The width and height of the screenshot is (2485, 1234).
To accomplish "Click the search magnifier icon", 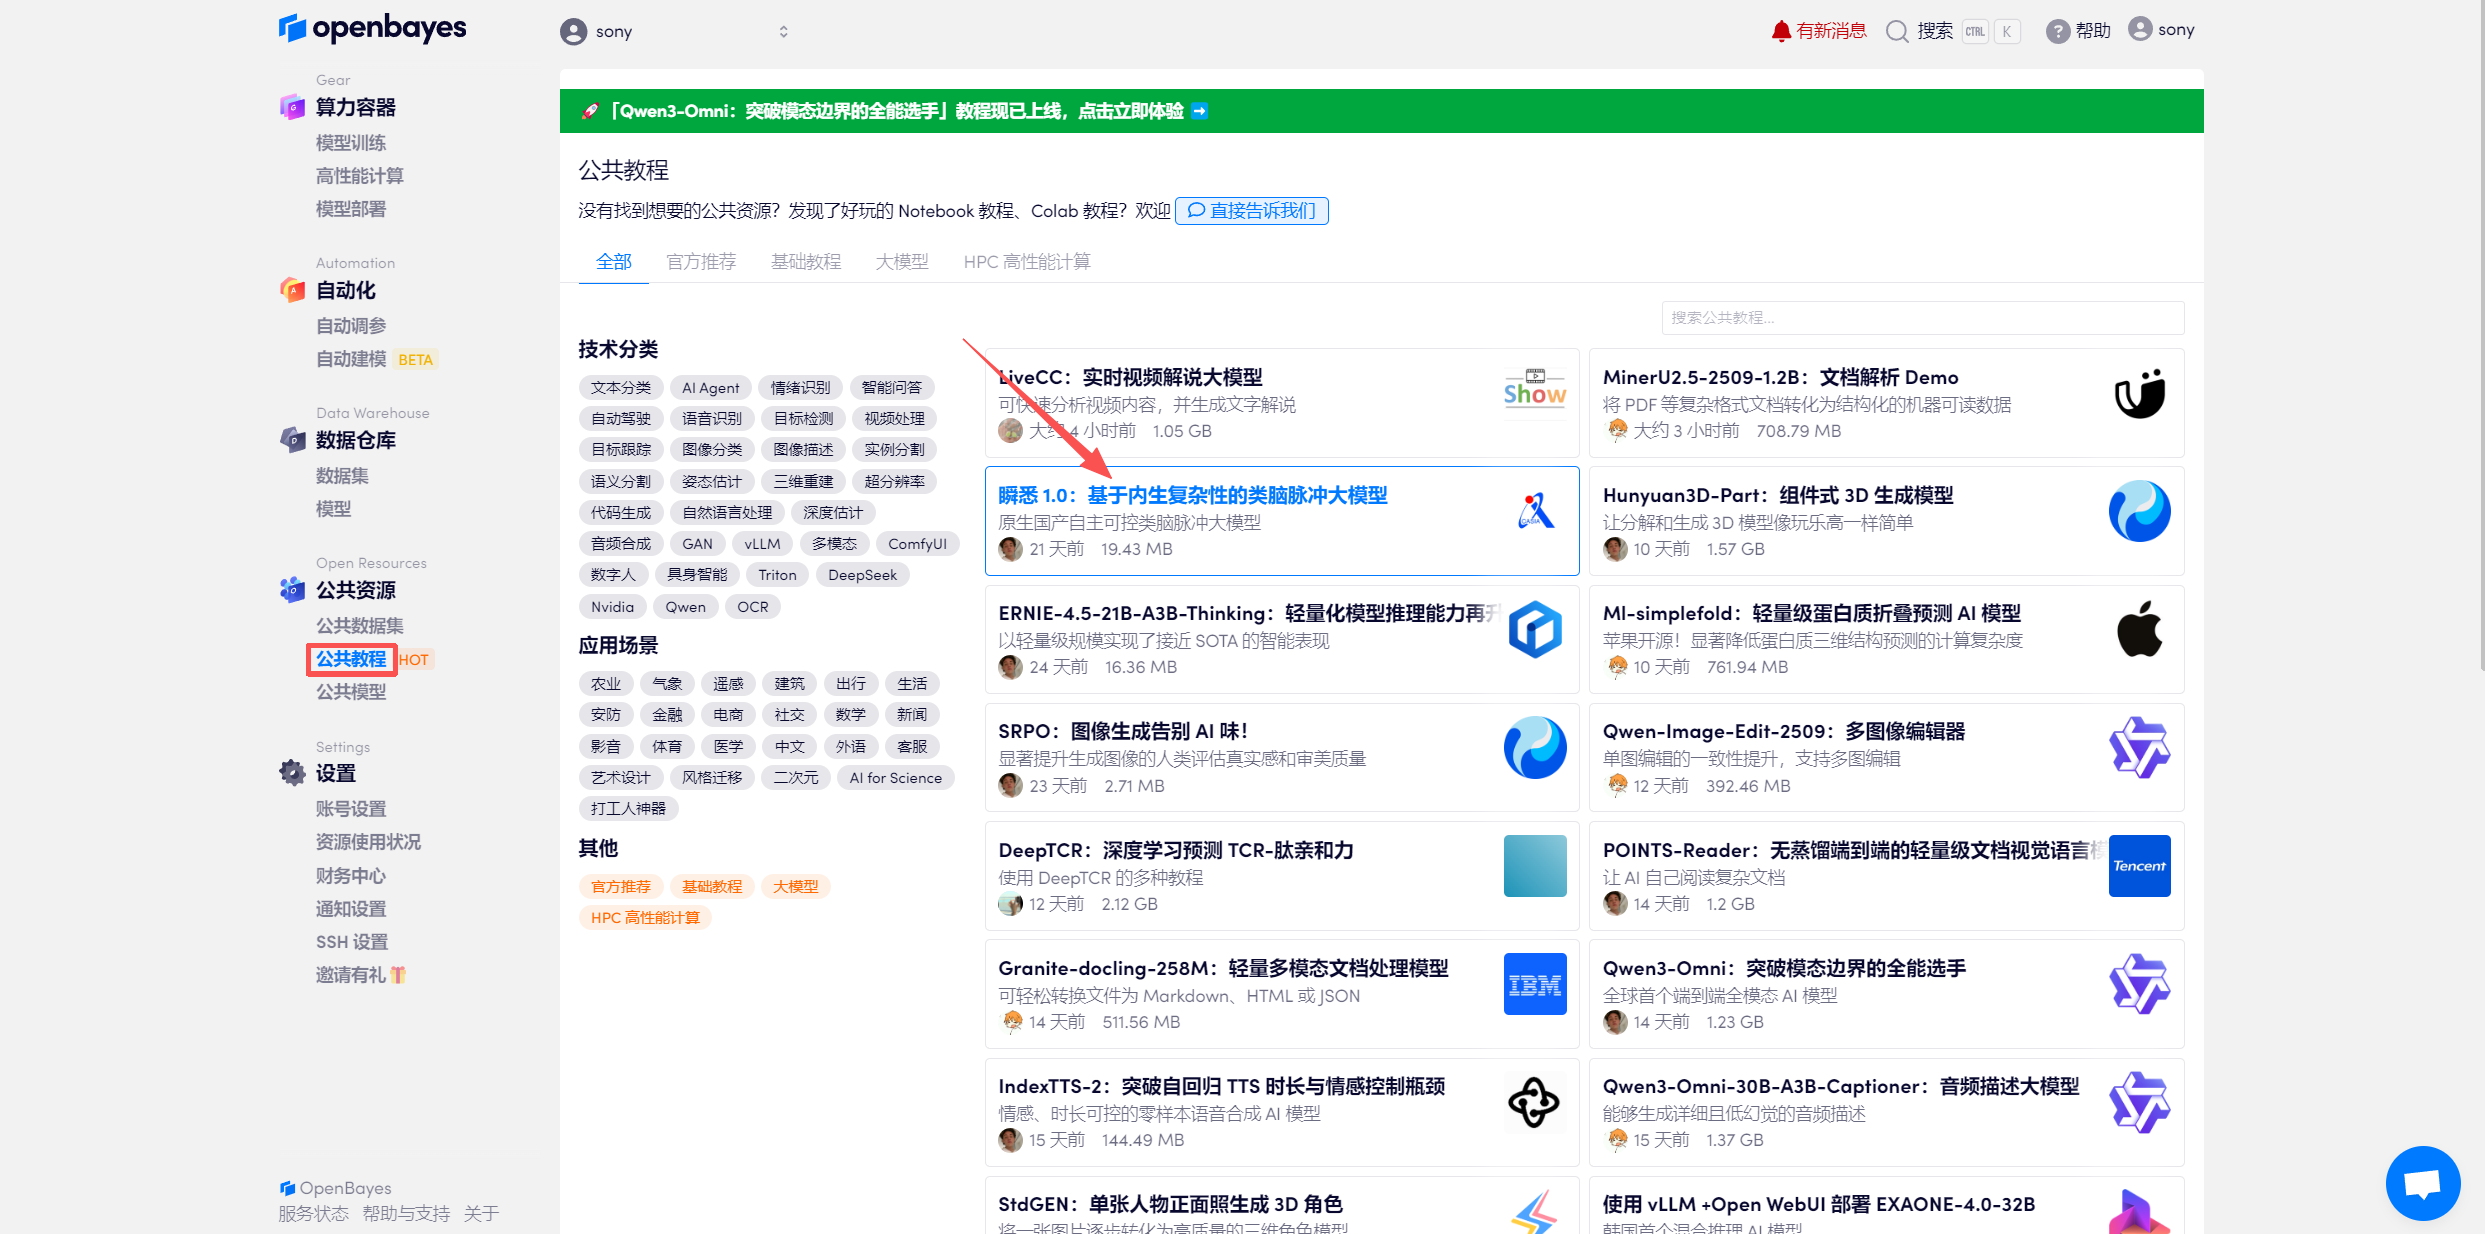I will [x=1897, y=31].
